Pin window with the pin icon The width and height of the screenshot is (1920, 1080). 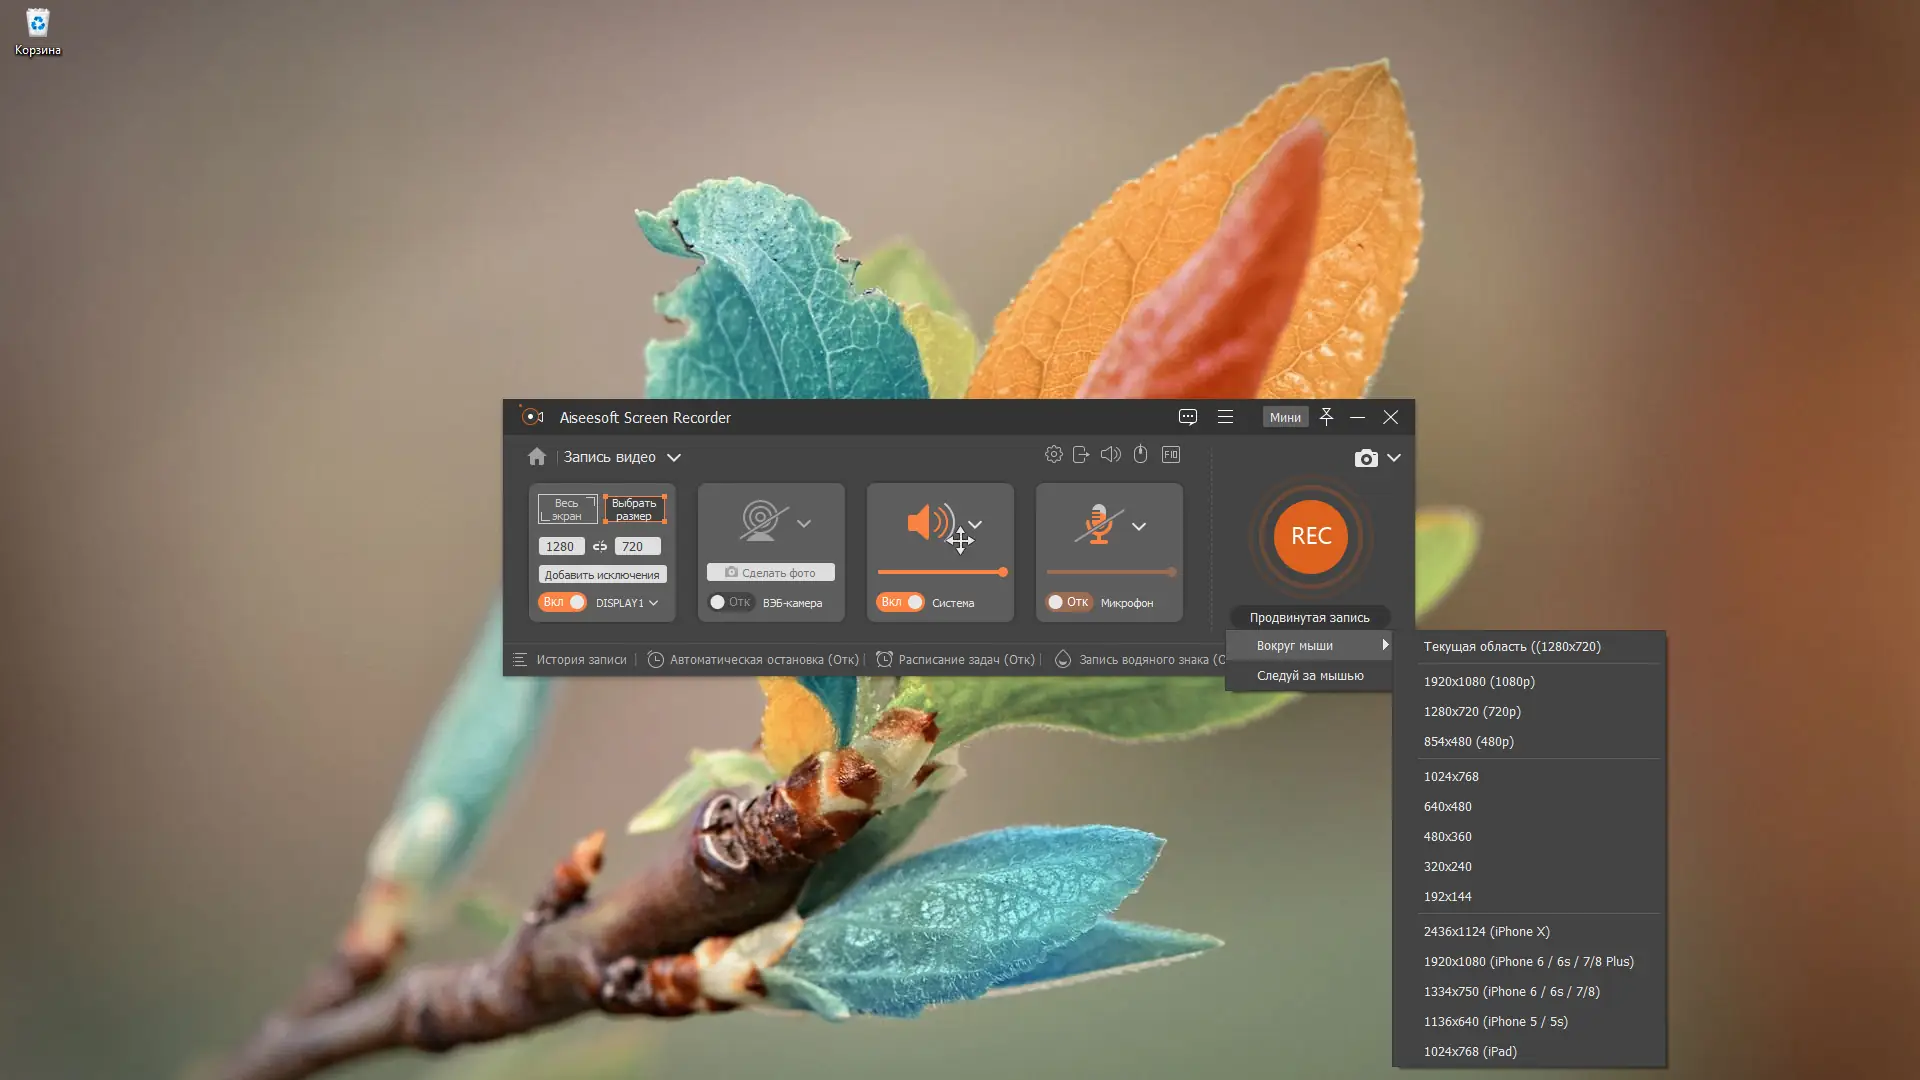[x=1326, y=417]
